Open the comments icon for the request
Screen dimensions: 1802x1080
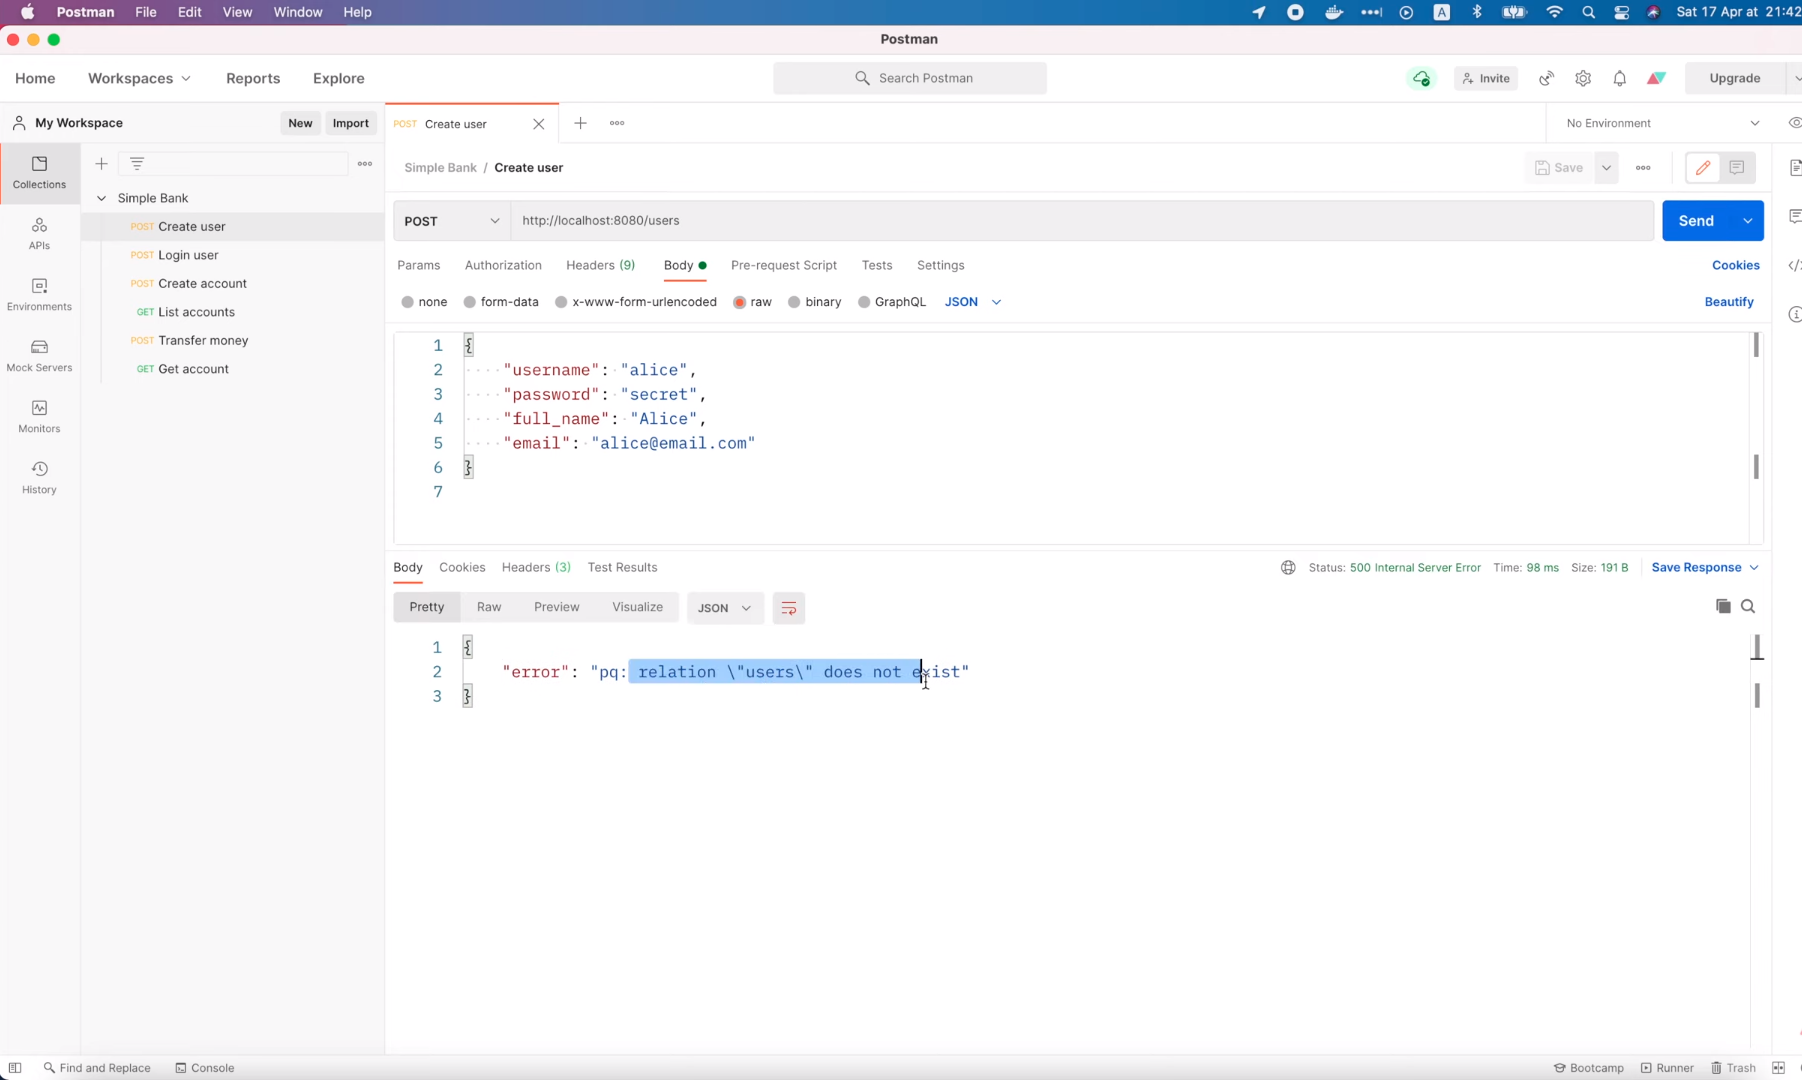1737,168
